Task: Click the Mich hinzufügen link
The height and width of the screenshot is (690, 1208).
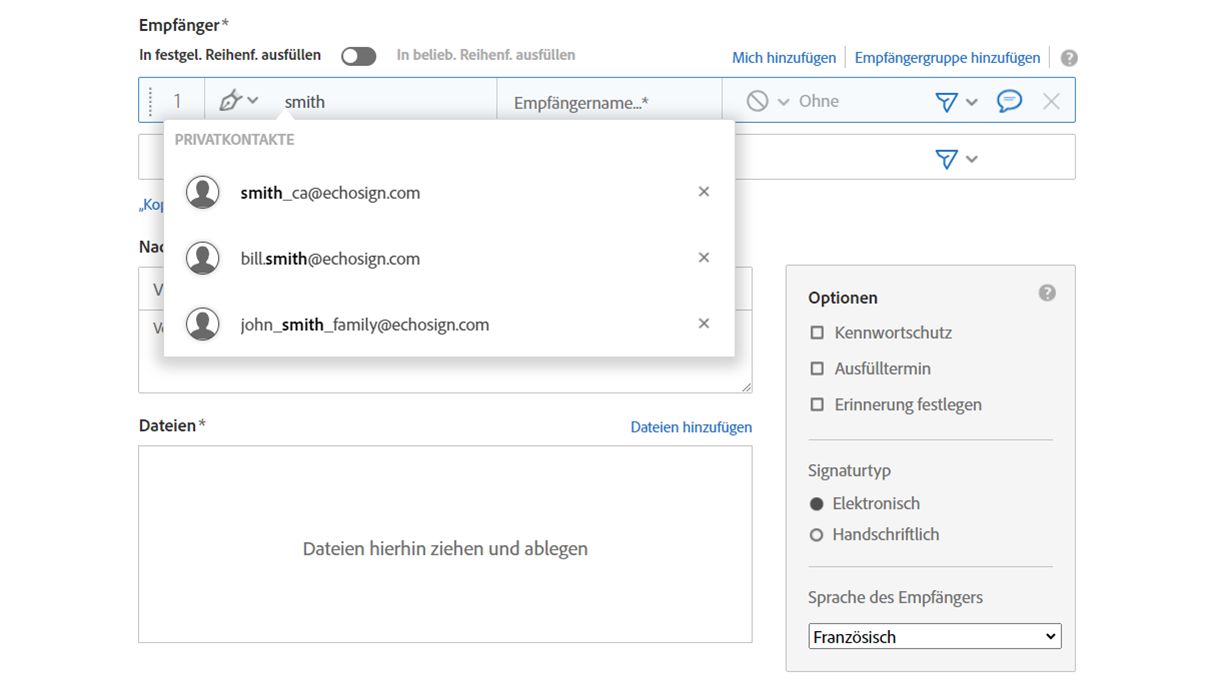Action: 784,58
